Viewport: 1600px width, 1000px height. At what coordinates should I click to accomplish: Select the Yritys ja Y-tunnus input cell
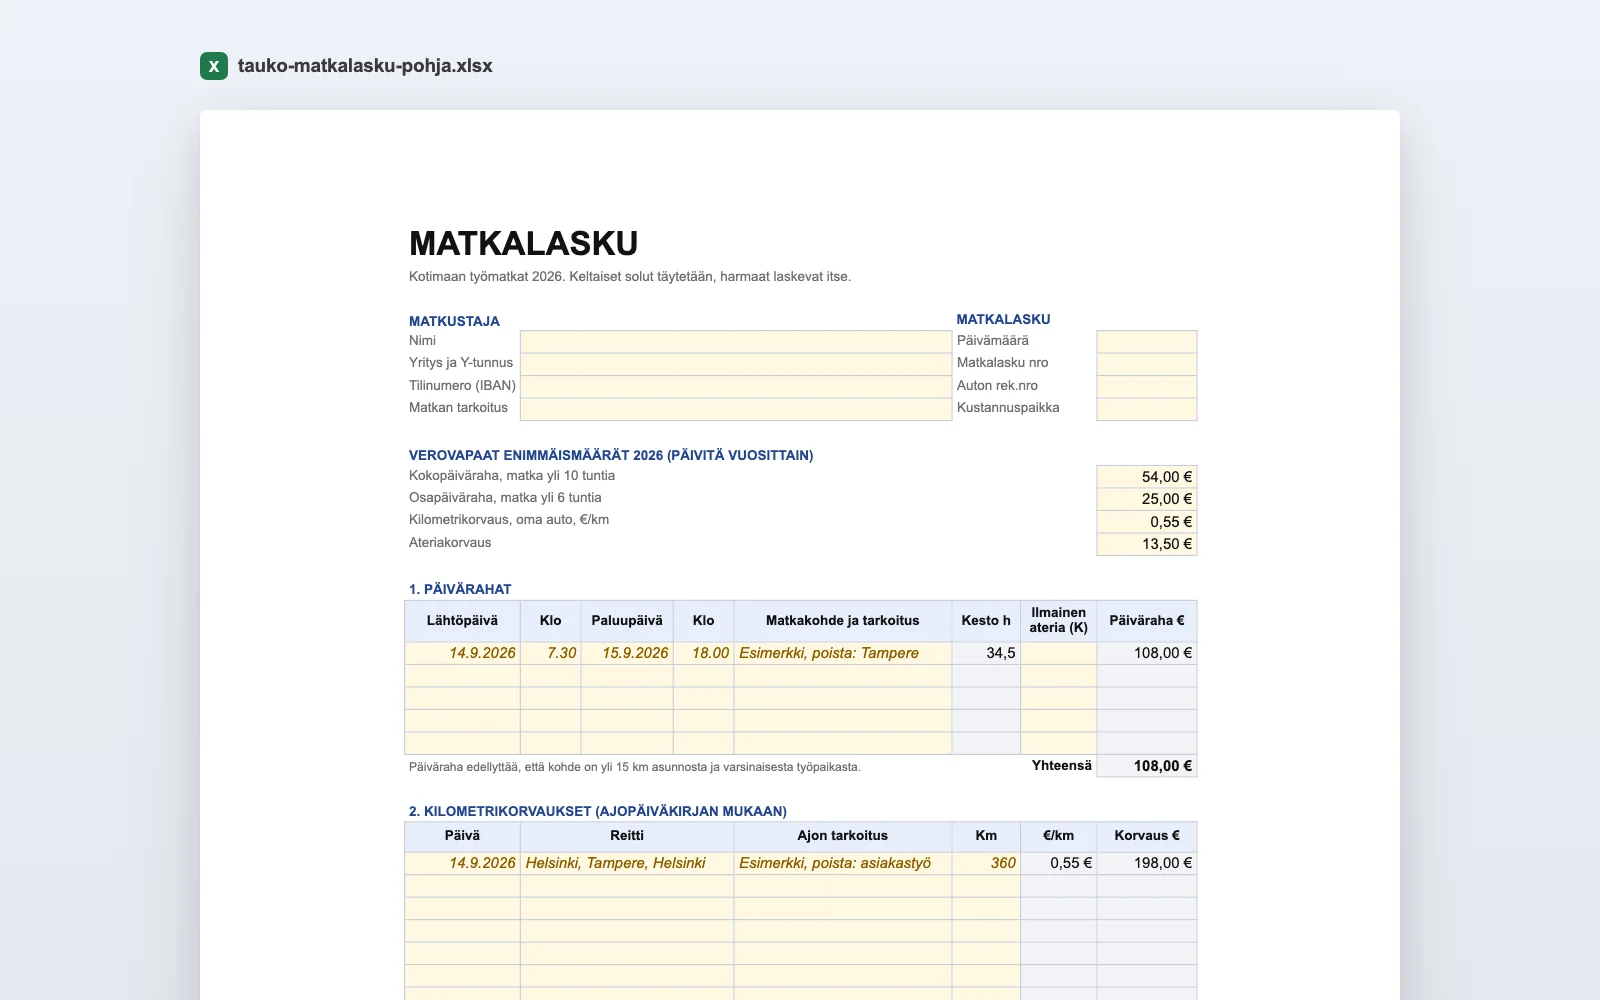click(x=736, y=364)
